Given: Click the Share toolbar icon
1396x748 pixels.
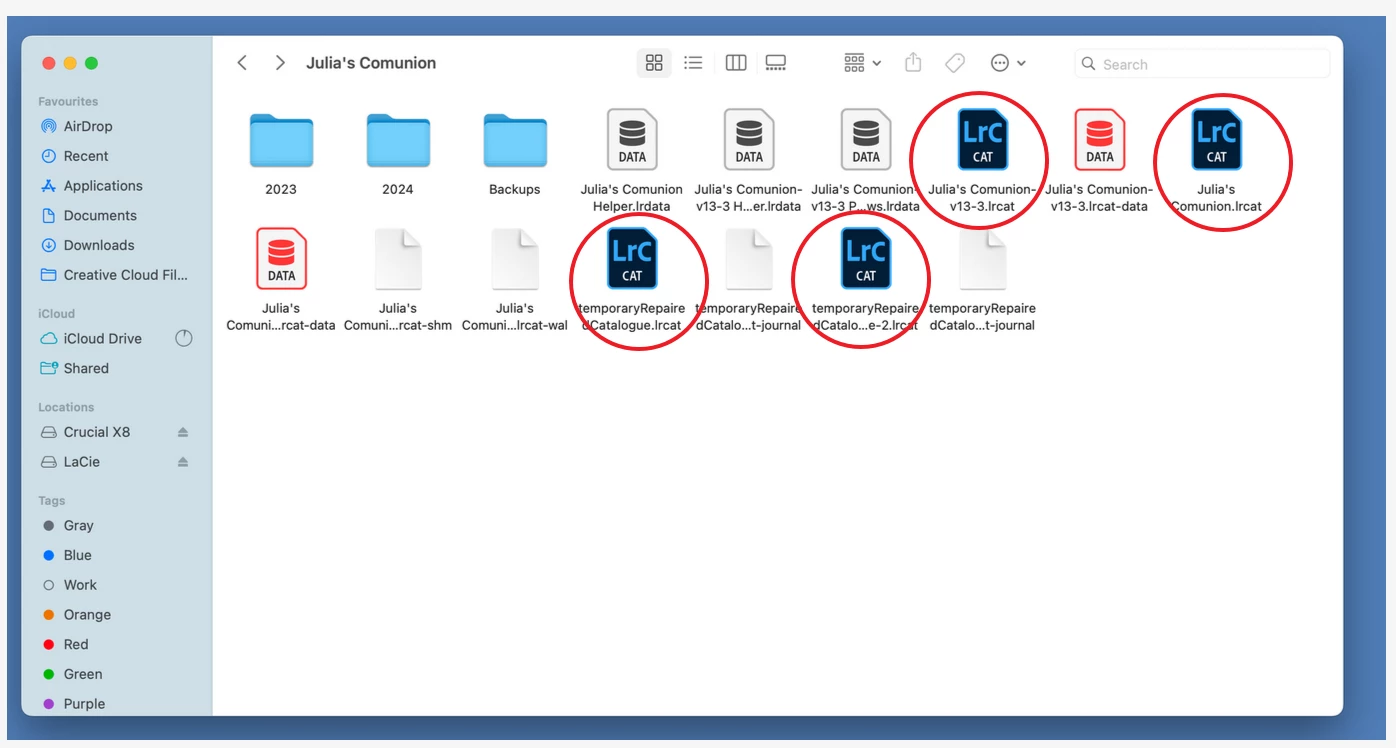Looking at the screenshot, I should click(913, 63).
